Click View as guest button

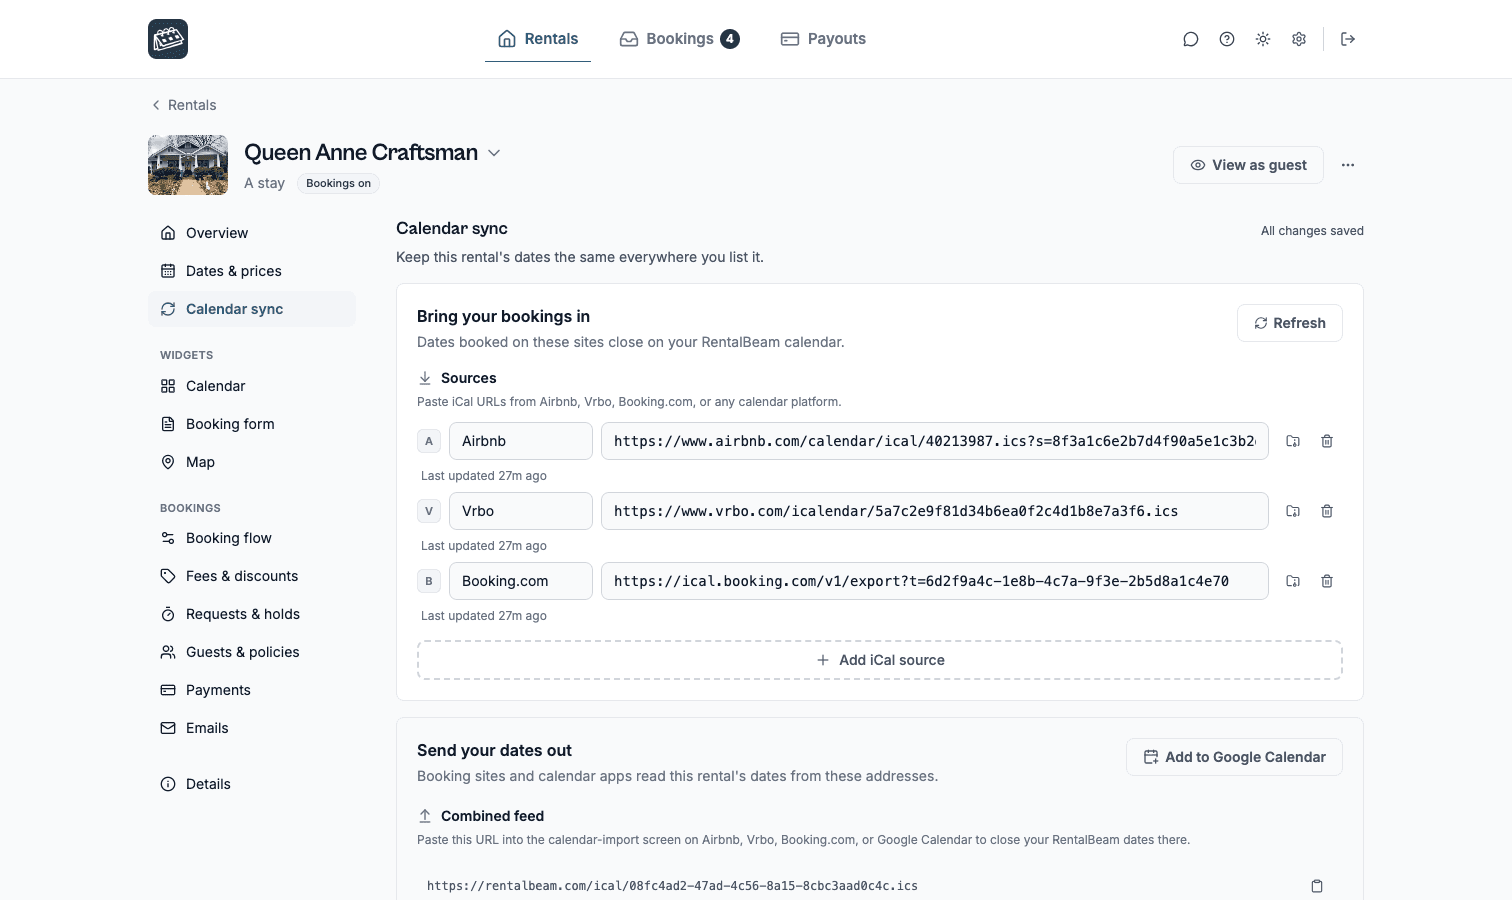[1248, 165]
